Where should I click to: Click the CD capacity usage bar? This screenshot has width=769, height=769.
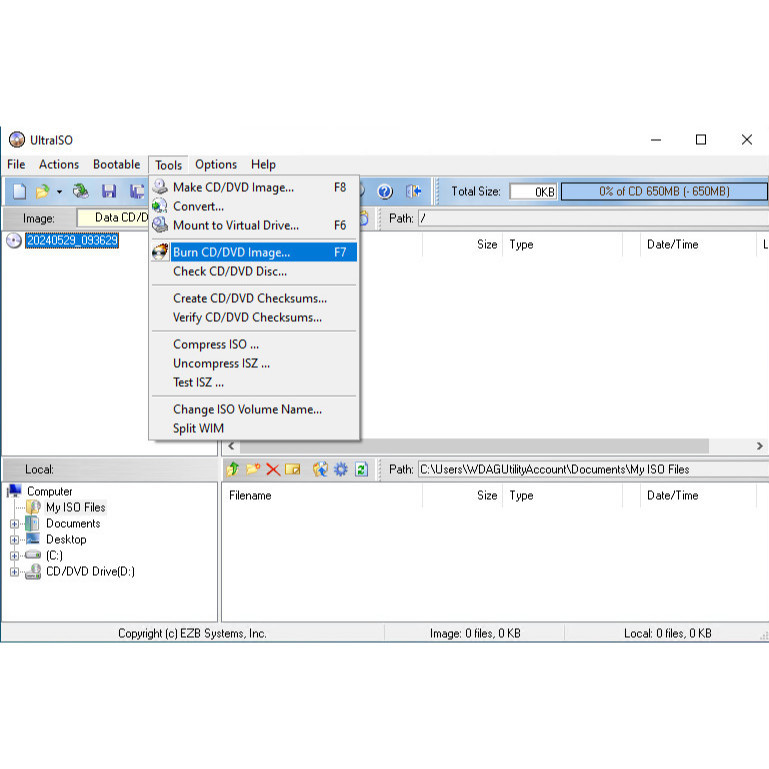point(663,191)
